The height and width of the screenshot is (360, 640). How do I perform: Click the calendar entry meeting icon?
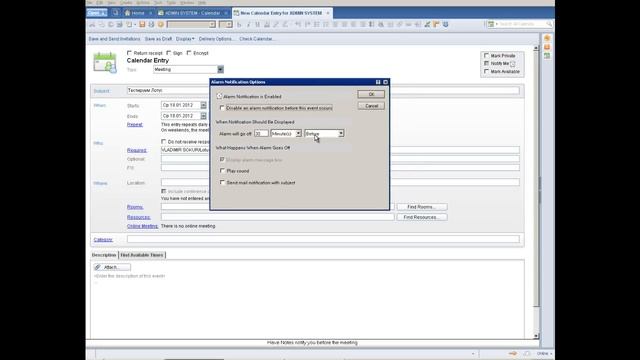105,62
